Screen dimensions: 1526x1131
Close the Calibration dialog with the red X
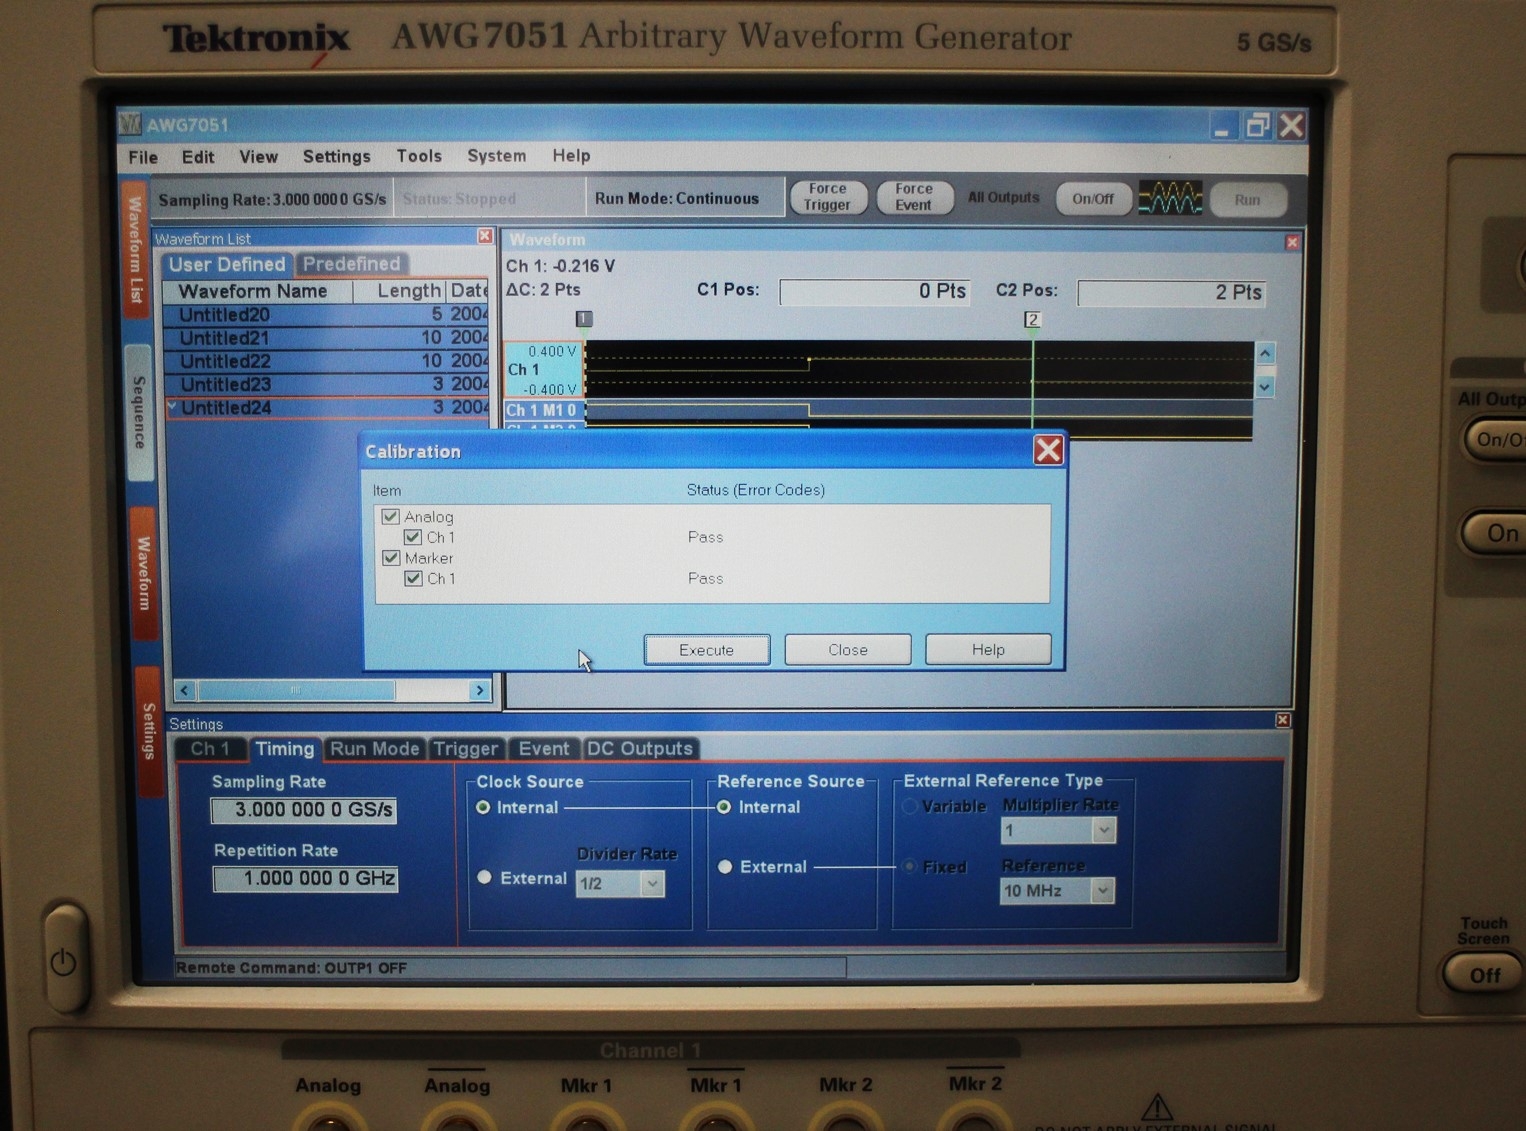click(1048, 450)
